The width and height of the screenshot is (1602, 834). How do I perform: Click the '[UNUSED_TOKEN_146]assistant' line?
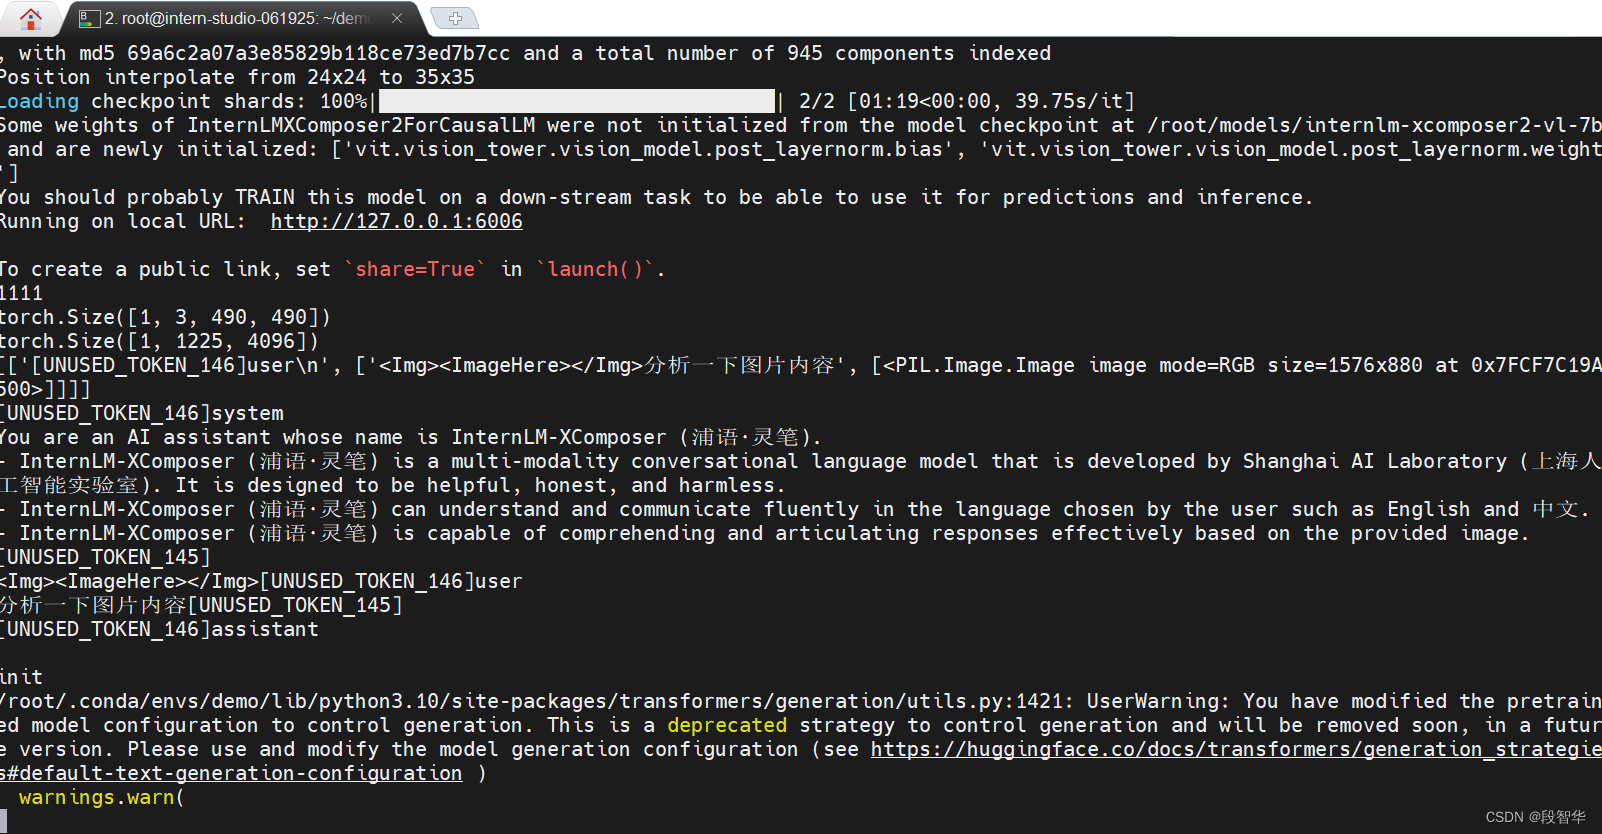click(x=159, y=629)
